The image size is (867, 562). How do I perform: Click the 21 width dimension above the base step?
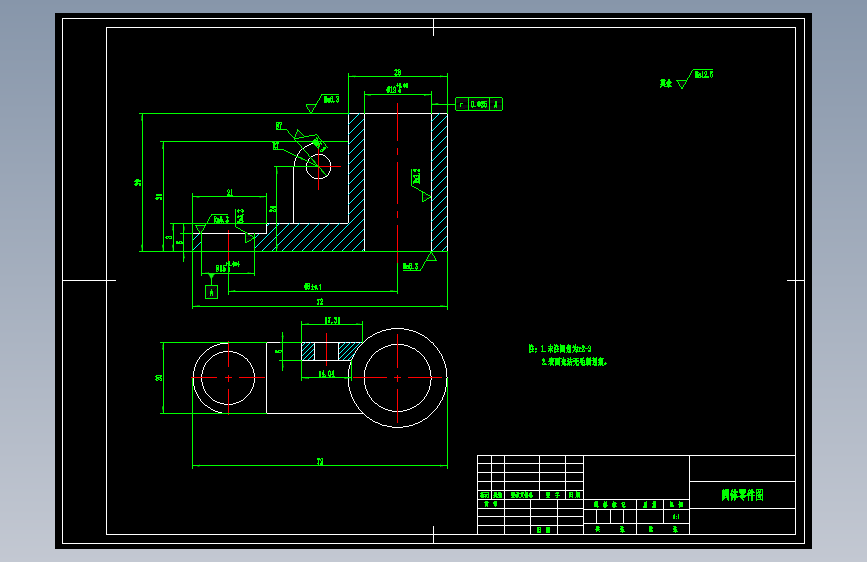(x=229, y=192)
